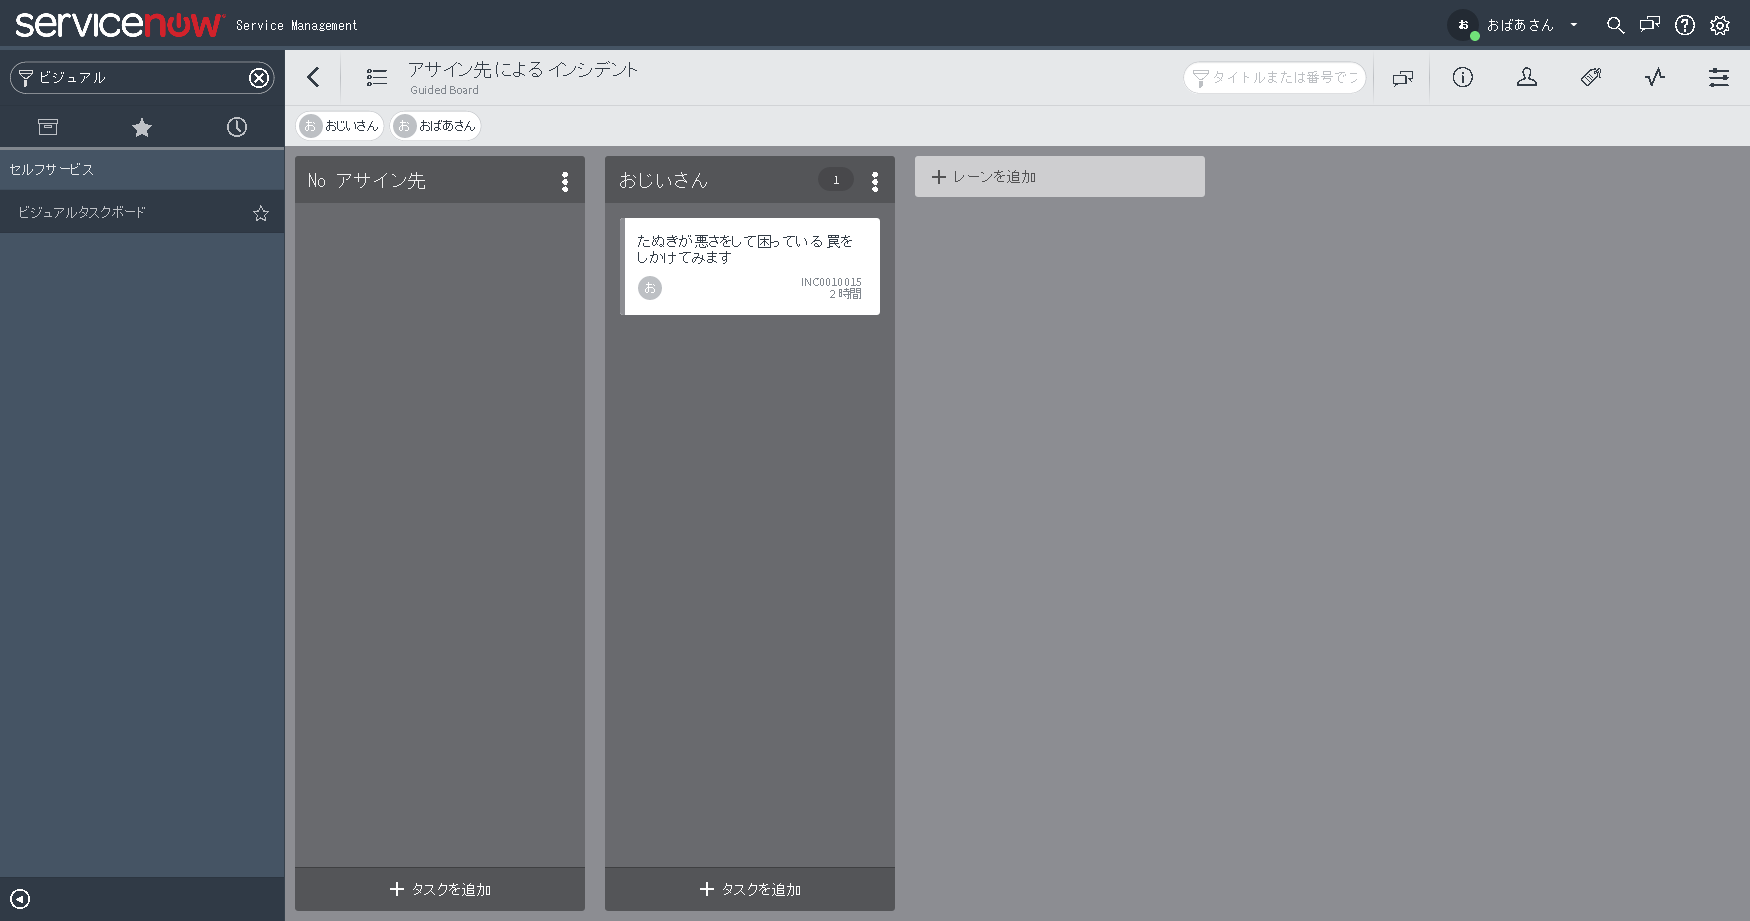
Task: Click the ビジュアル navigation filter field
Action: (x=141, y=77)
